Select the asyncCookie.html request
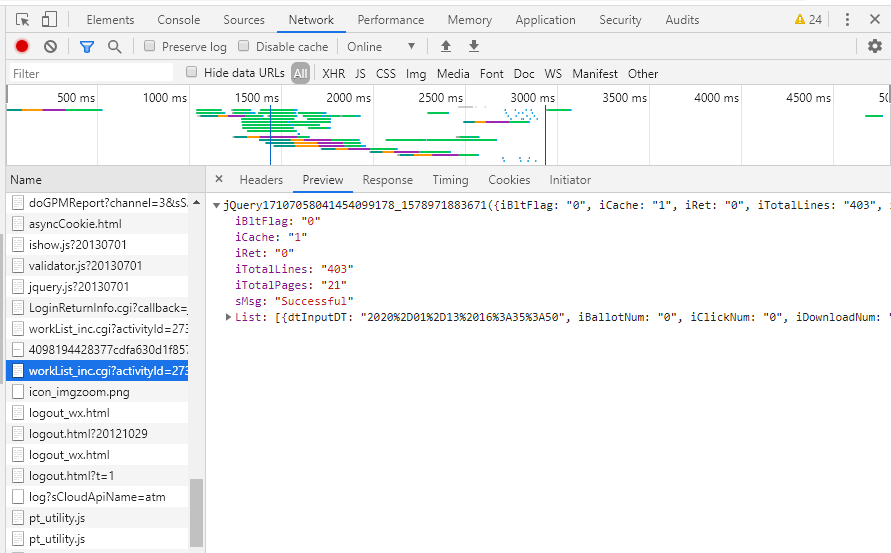 tap(97, 224)
